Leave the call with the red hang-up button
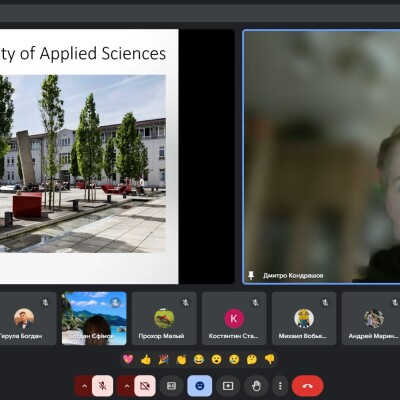Viewport: 400px width, 400px height. pyautogui.click(x=307, y=386)
